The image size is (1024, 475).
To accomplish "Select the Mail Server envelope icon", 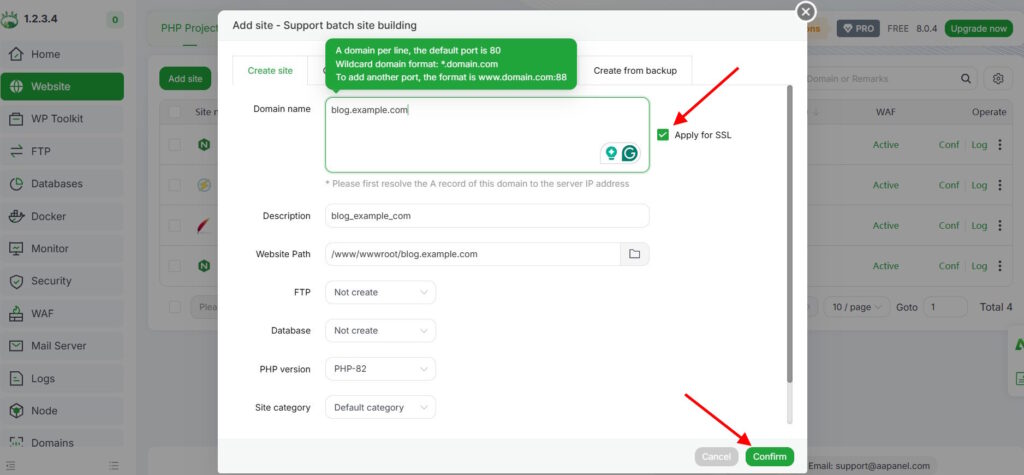I will pyautogui.click(x=16, y=346).
